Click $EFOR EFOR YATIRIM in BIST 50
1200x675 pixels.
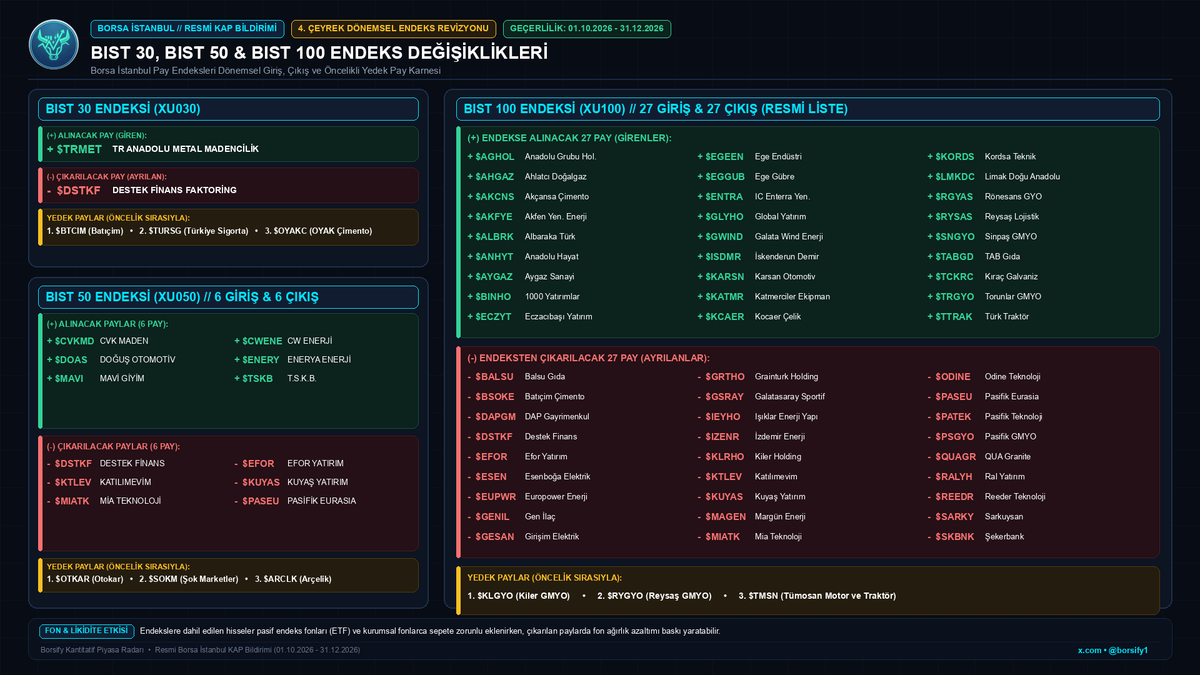(288, 464)
